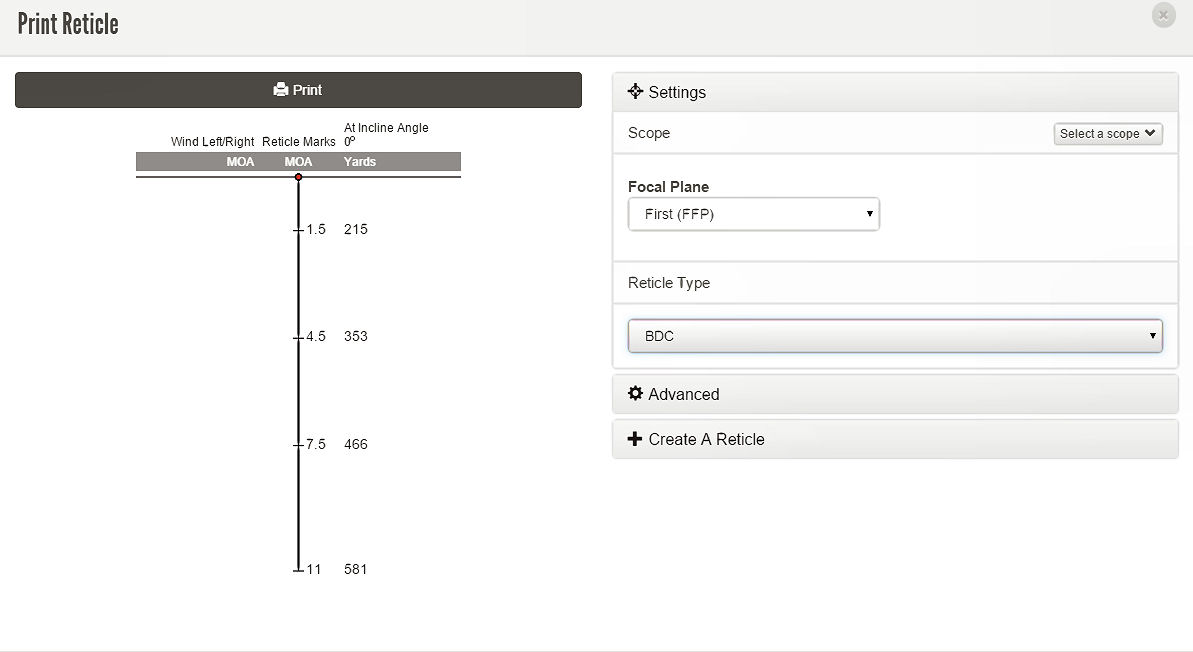Click the Yards column header
This screenshot has width=1193, height=652.
click(360, 162)
